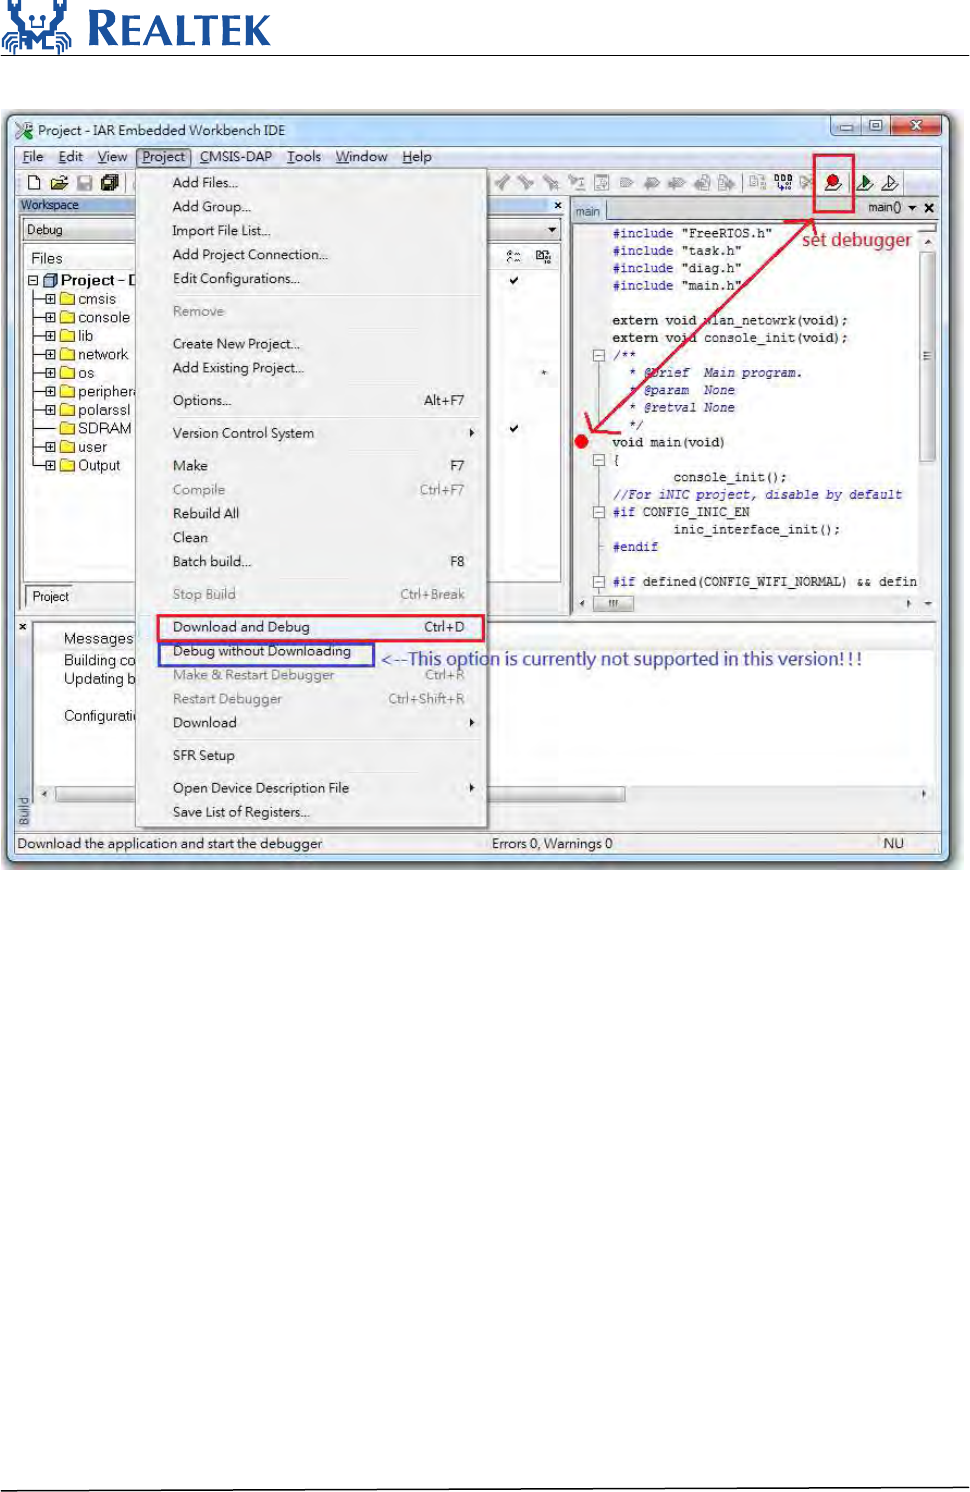Image resolution: width=970 pixels, height=1492 pixels.
Task: Open the Download submenu
Action: click(x=311, y=722)
